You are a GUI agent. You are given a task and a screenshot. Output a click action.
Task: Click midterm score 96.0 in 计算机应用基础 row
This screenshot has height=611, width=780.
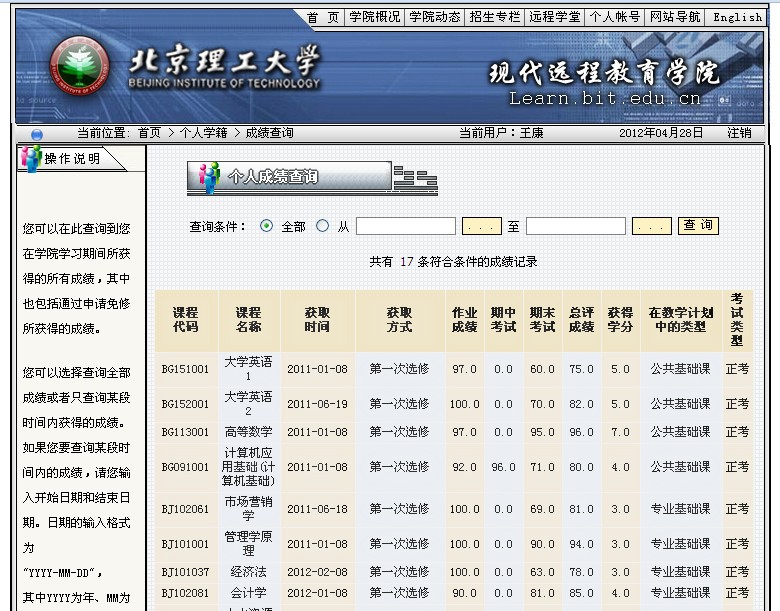503,467
